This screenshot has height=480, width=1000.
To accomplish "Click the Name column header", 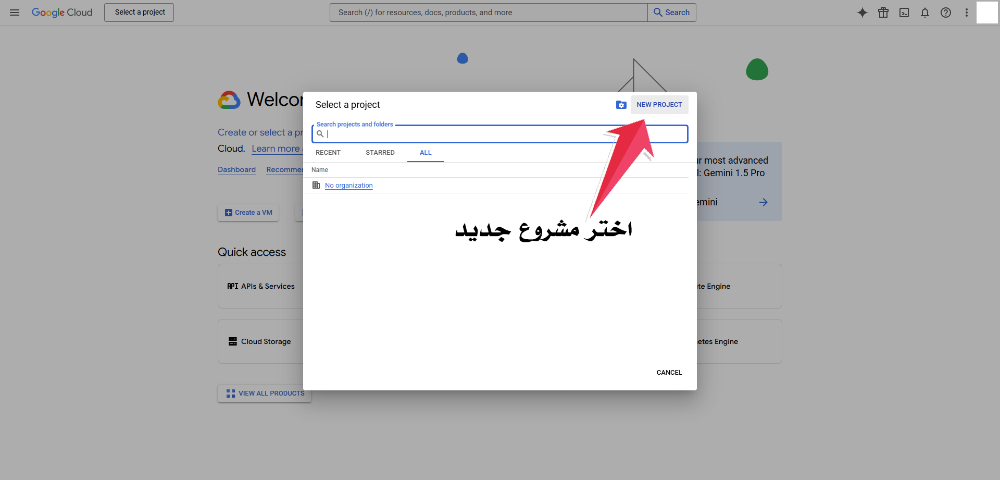I will pyautogui.click(x=320, y=170).
